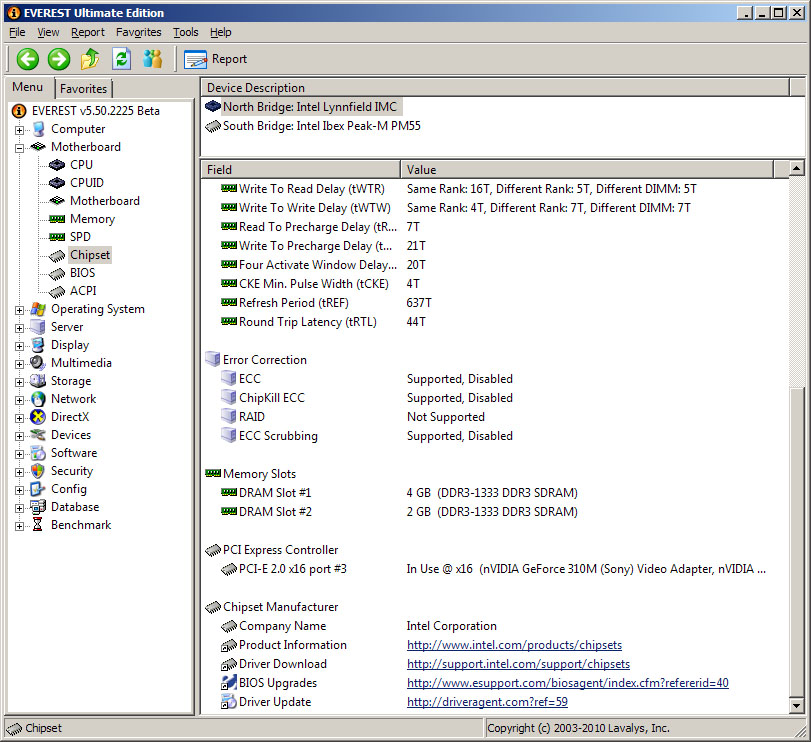Open the Intel support chipsets link
This screenshot has height=742, width=811.
[518, 664]
